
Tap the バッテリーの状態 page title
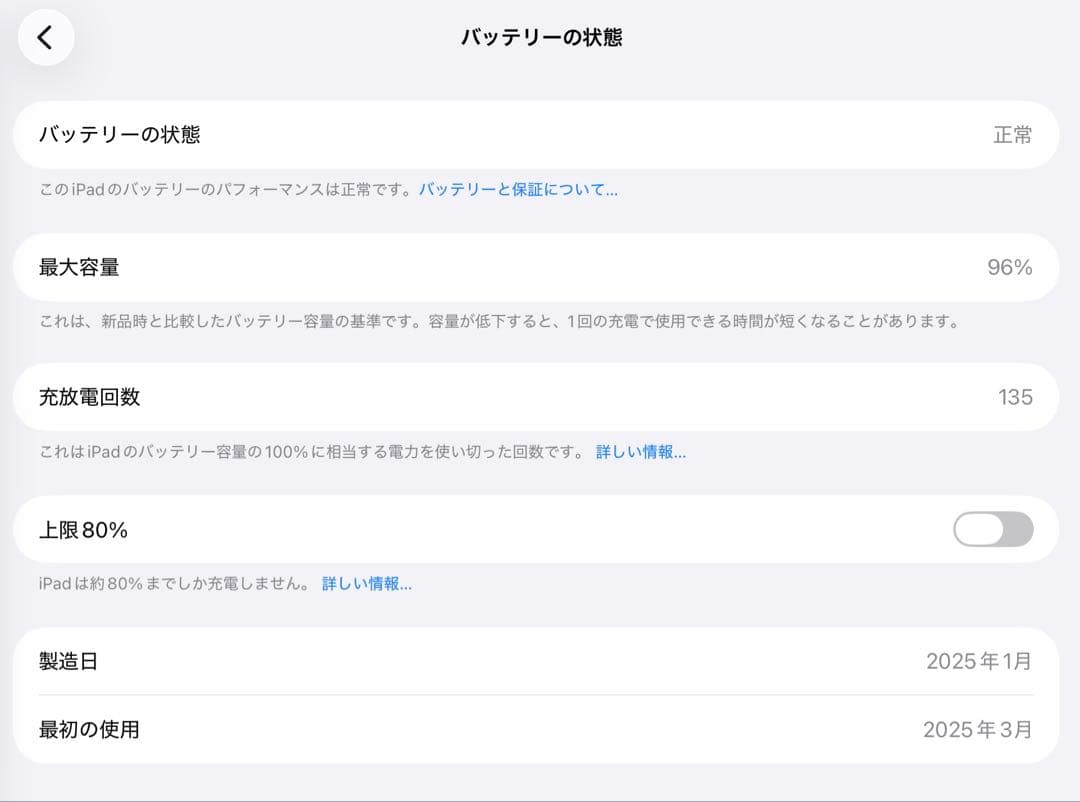pos(540,35)
